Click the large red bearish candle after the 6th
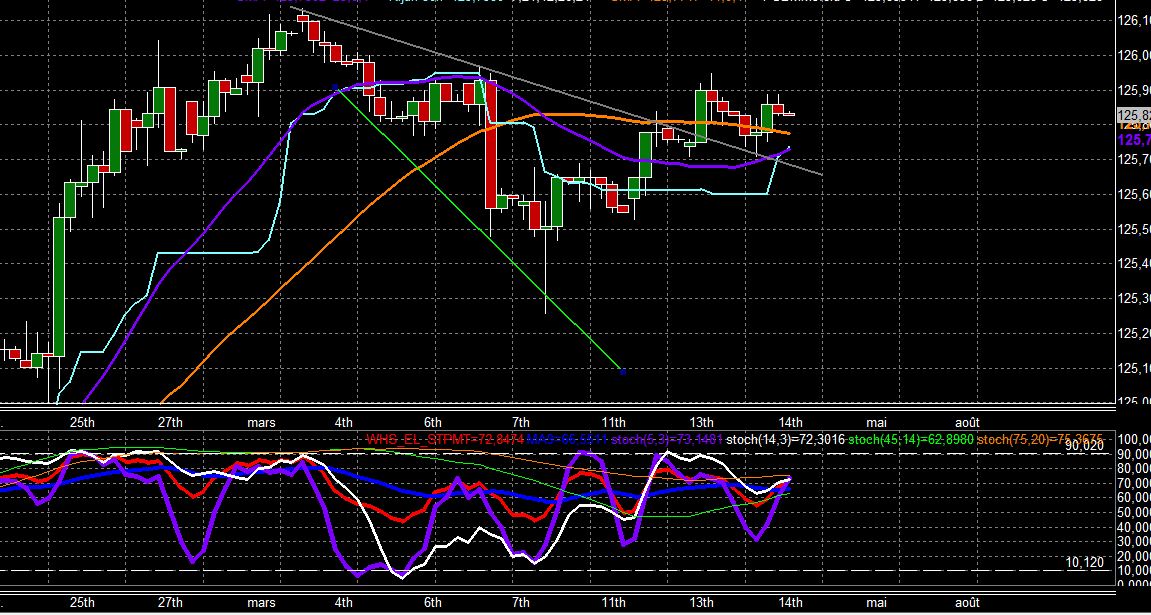Image resolution: width=1151 pixels, height=615 pixels. pos(491,145)
